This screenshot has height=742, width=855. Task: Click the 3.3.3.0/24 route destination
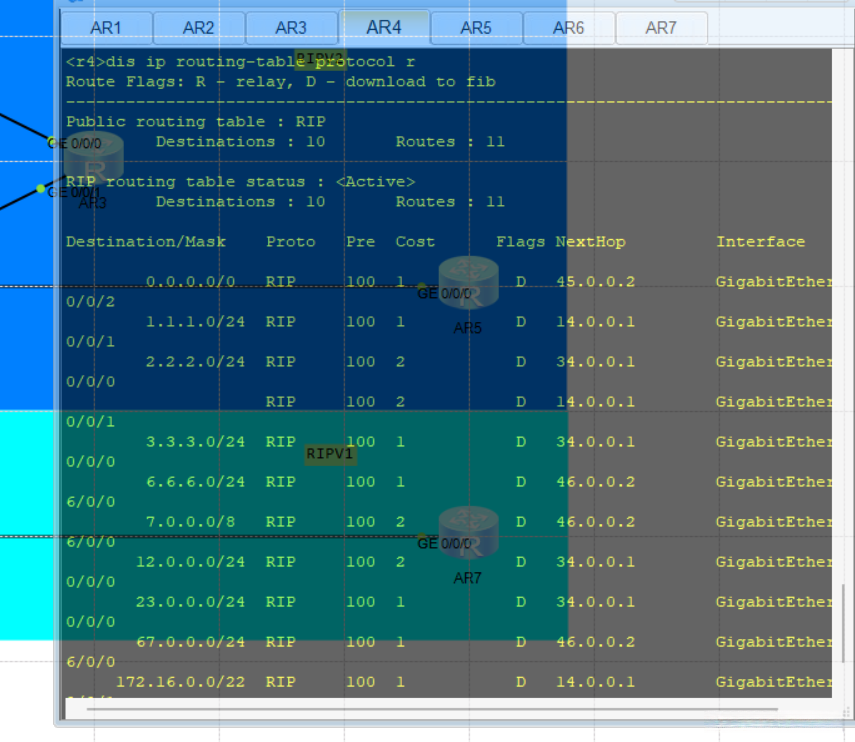tap(195, 442)
